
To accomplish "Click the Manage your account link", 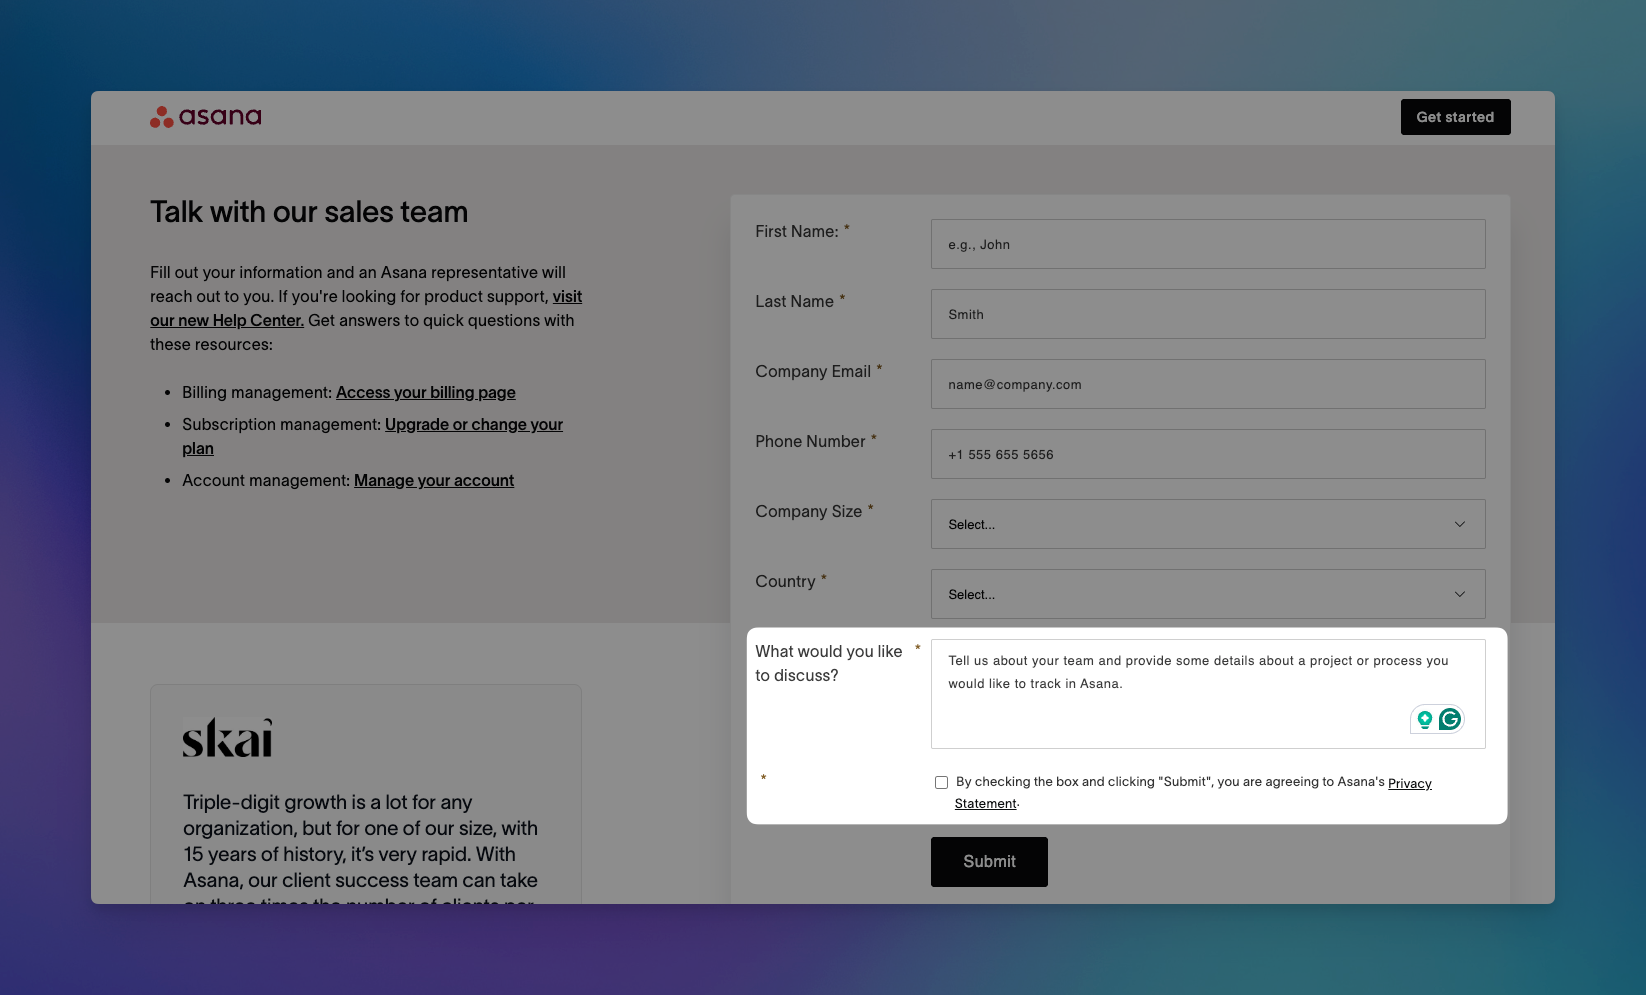I will [433, 481].
